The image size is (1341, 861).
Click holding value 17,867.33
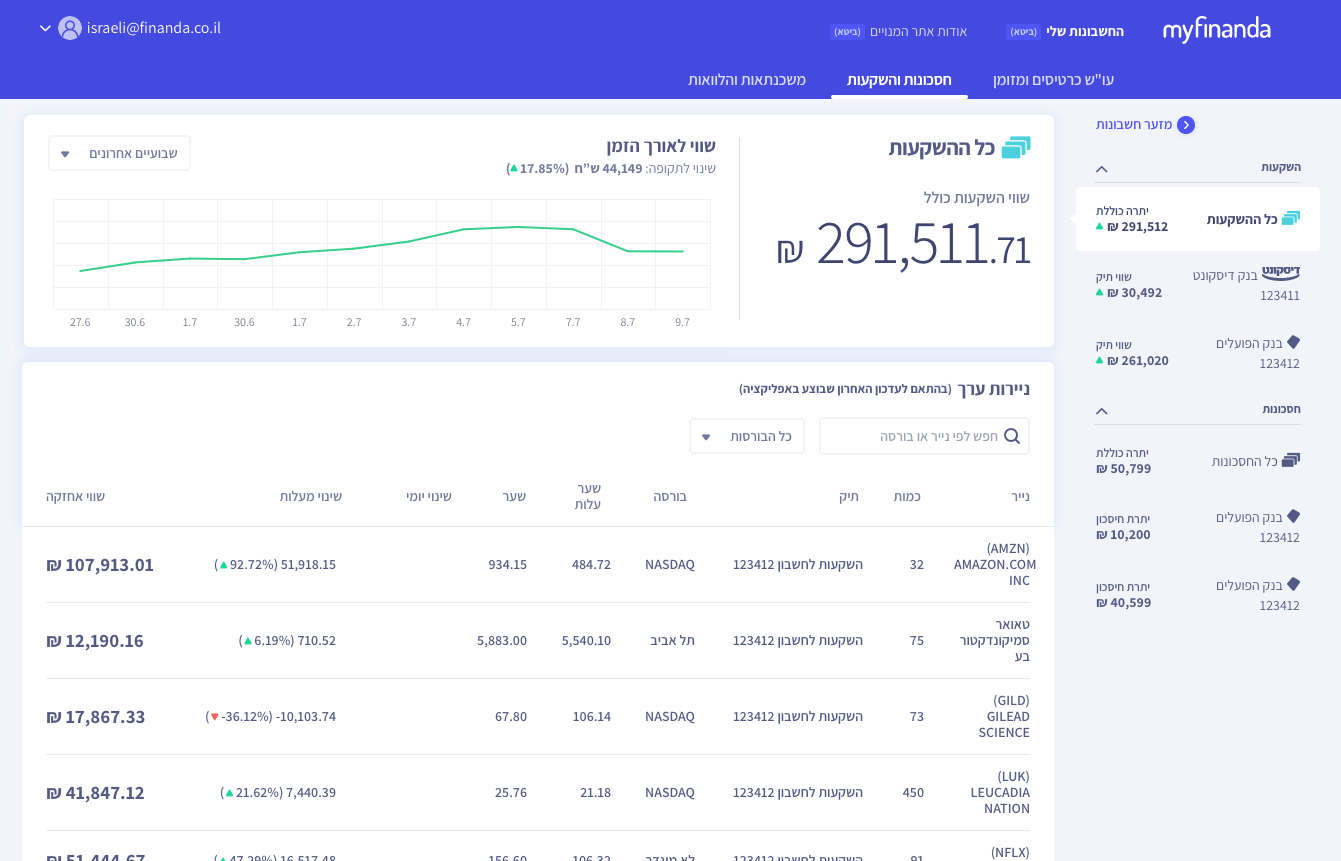pyautogui.click(x=96, y=717)
